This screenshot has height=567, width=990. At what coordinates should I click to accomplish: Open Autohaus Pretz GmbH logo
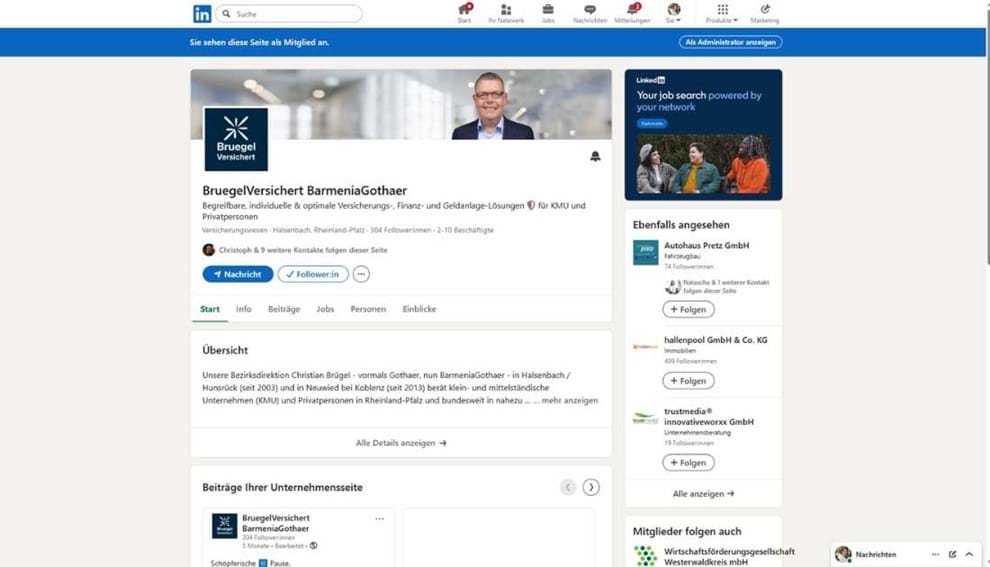point(645,253)
